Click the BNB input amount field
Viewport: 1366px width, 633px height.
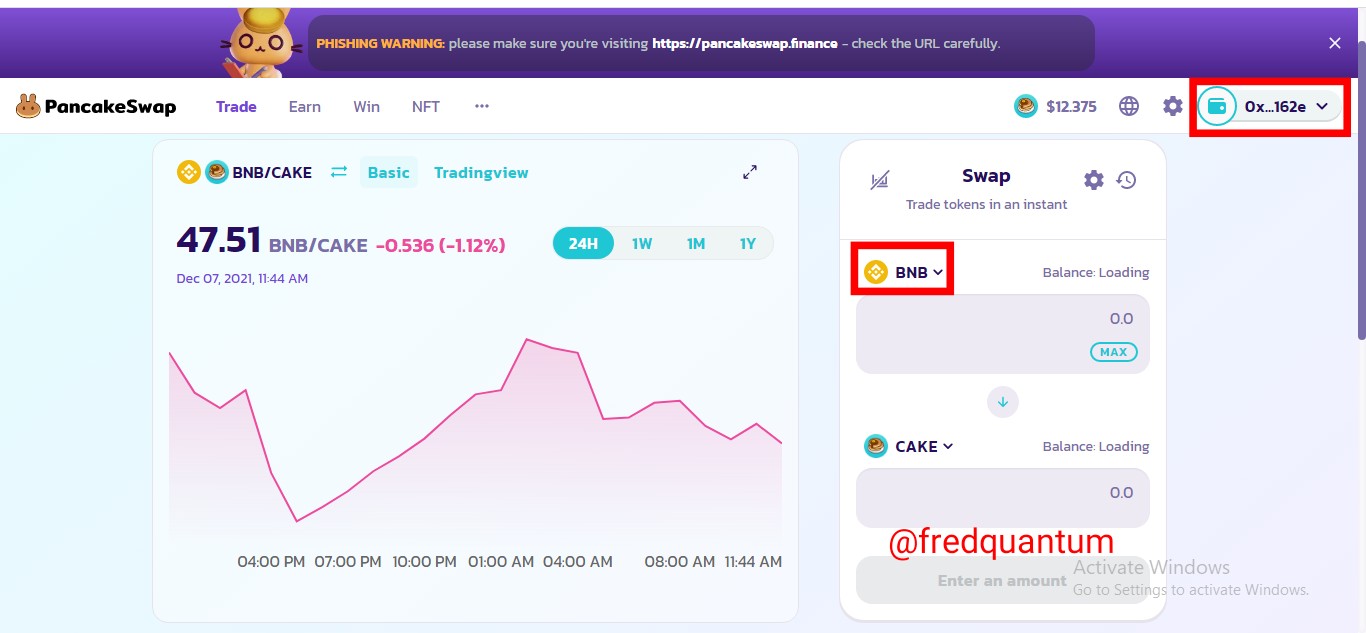click(1003, 334)
